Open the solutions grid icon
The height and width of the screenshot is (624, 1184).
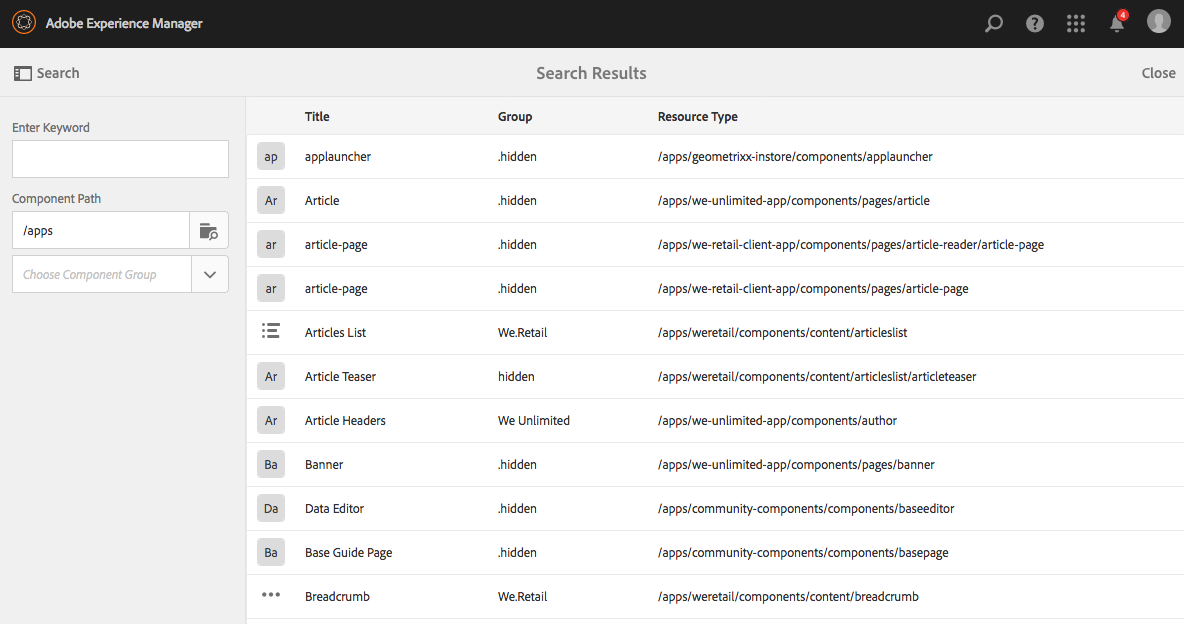point(1076,23)
